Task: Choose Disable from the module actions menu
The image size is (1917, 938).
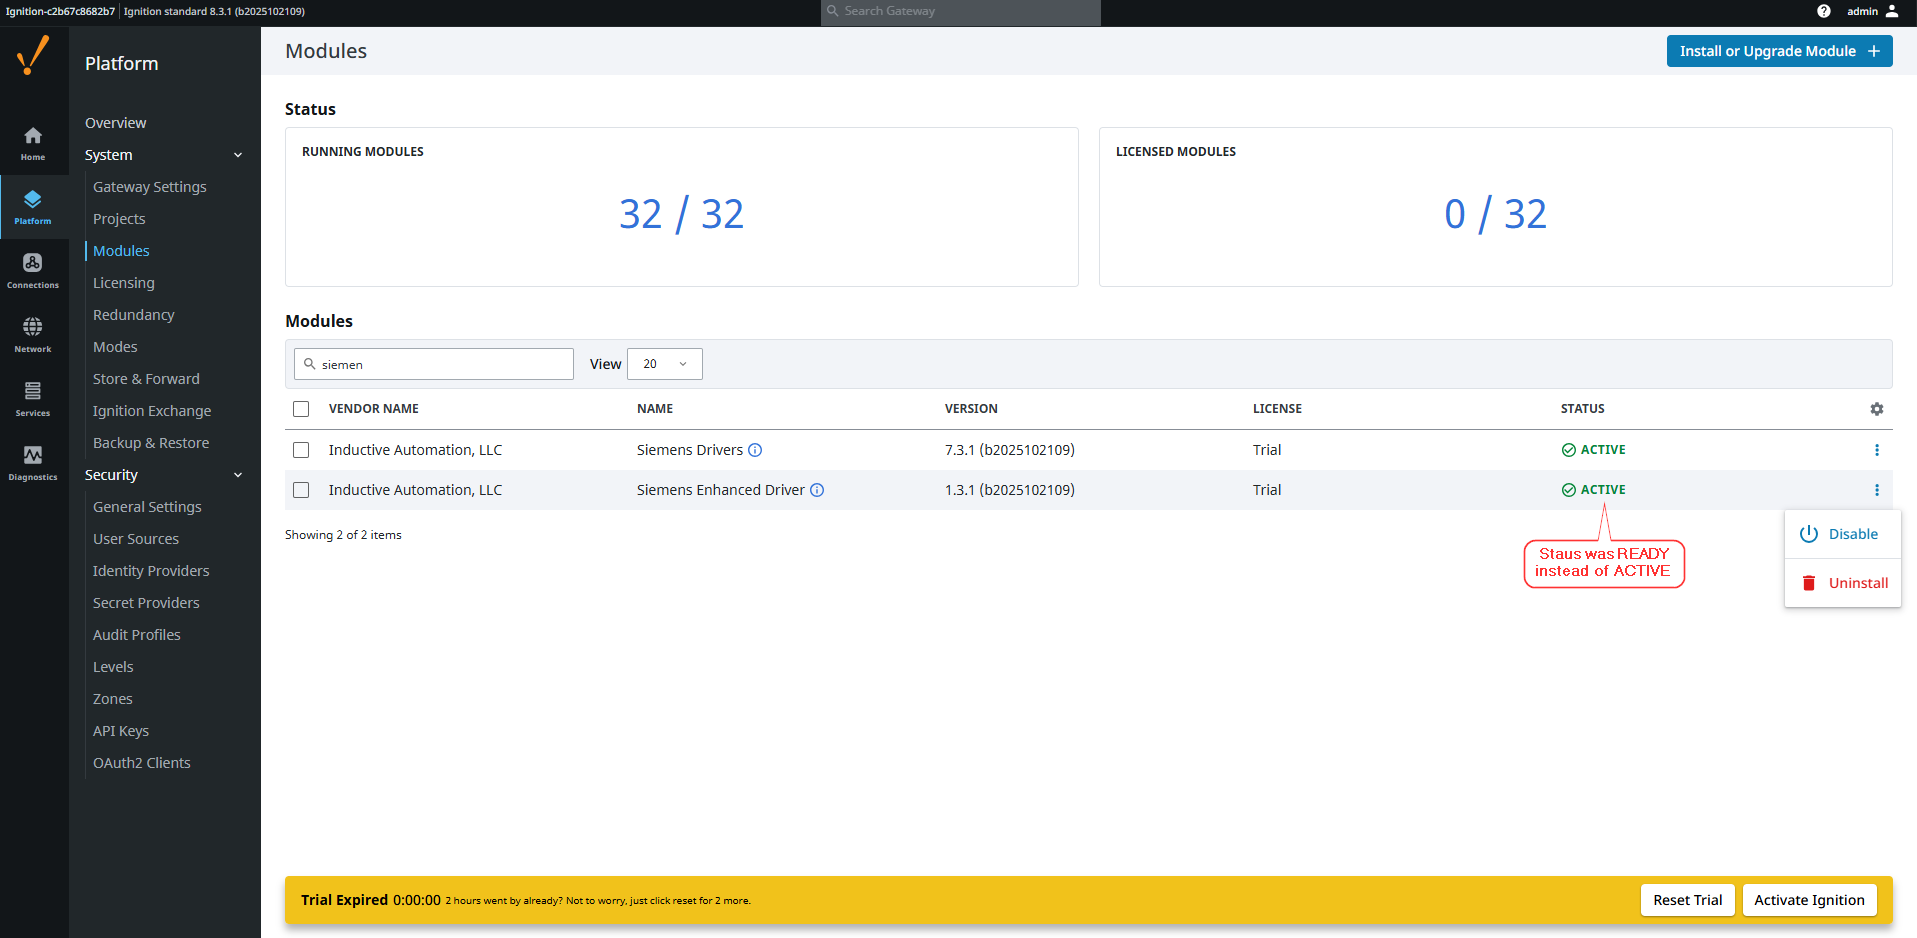Action: click(1843, 534)
